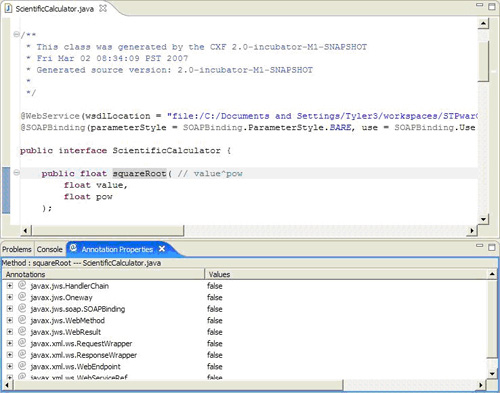Click the Java file icon on the editor tab

tap(8, 8)
